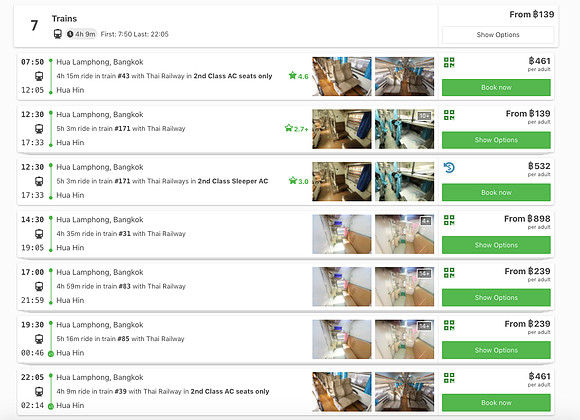The width and height of the screenshot is (580, 420).
Task: Click the clock duration badge 4h 9m
Action: point(81,34)
